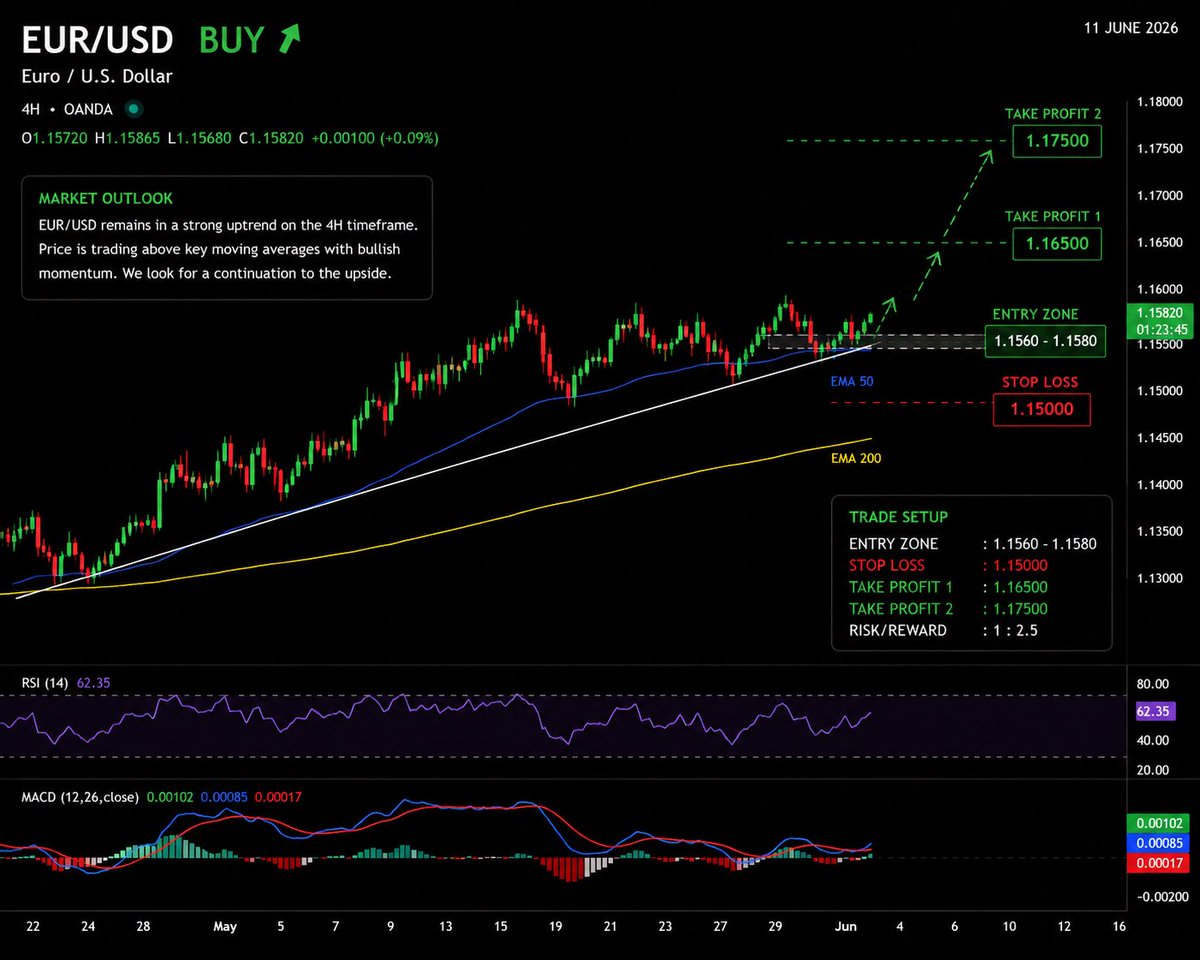Click the red STOP LOSS chart label
This screenshot has width=1200, height=960.
click(1040, 382)
